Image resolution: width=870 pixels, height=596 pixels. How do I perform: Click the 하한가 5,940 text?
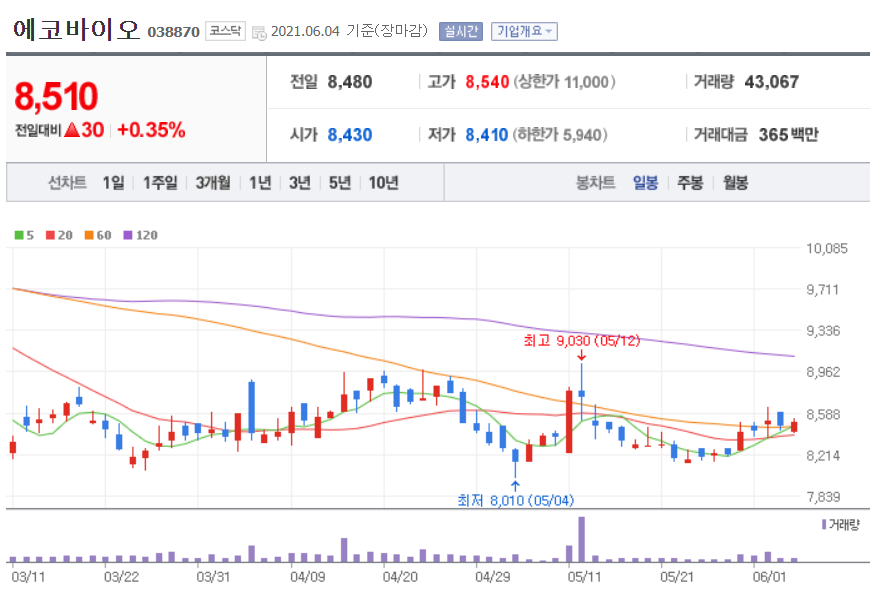coord(560,135)
